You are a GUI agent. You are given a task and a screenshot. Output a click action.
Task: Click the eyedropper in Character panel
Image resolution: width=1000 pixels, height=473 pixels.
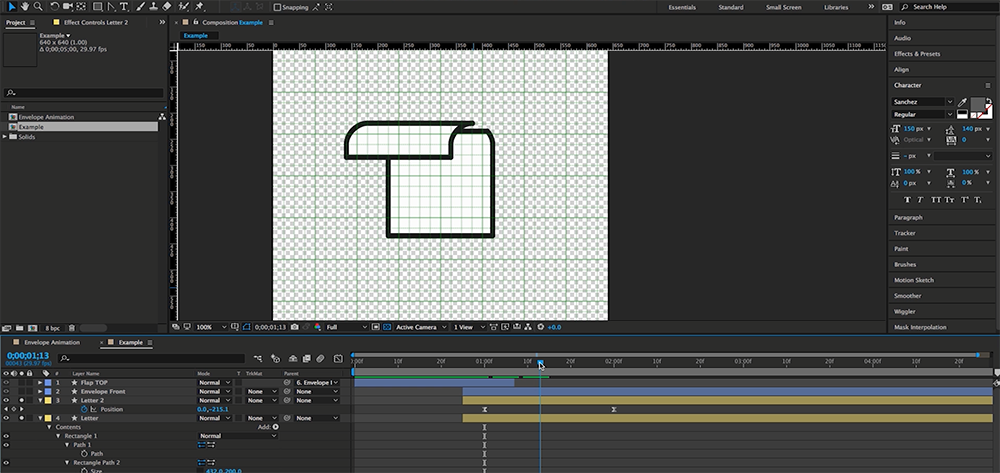962,102
